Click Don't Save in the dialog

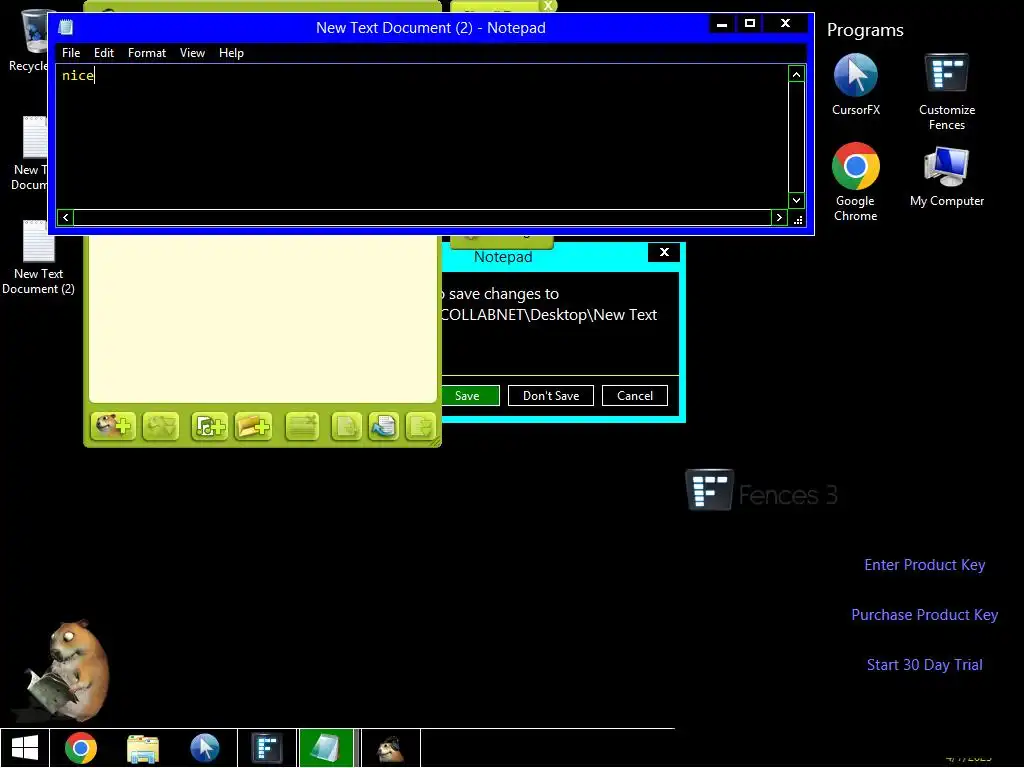point(551,396)
